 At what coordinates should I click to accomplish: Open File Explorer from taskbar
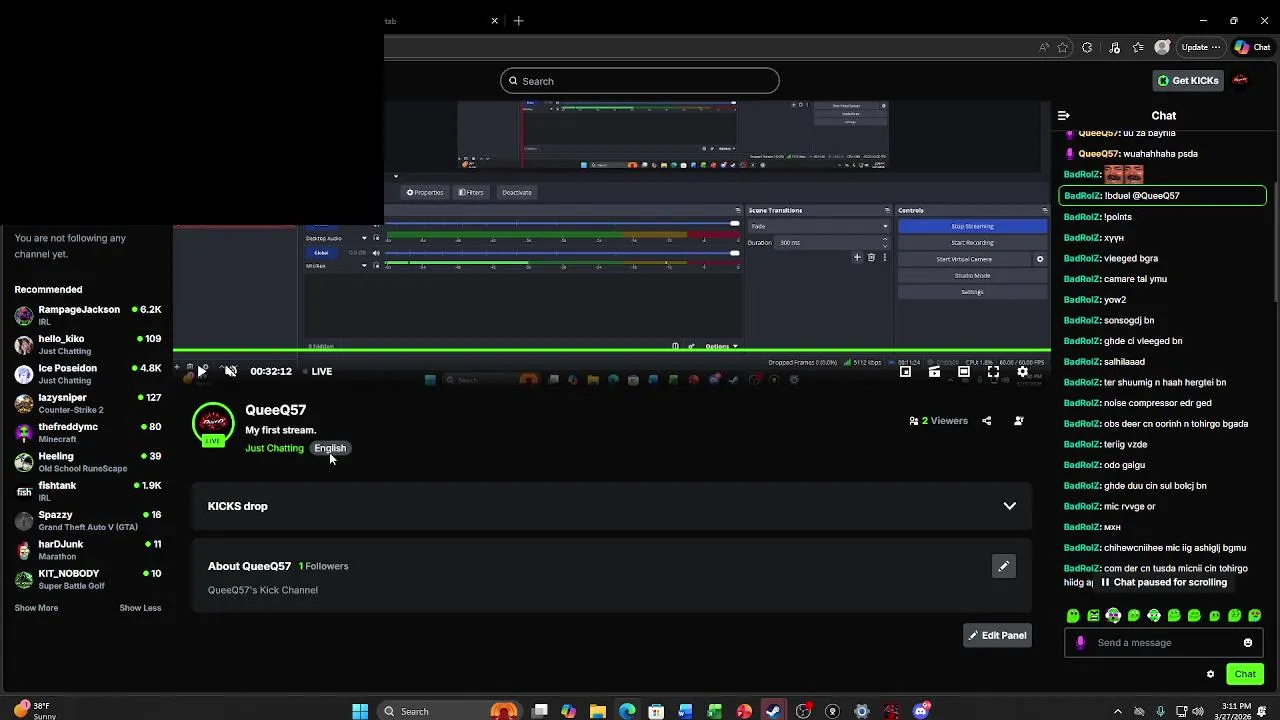(x=598, y=711)
